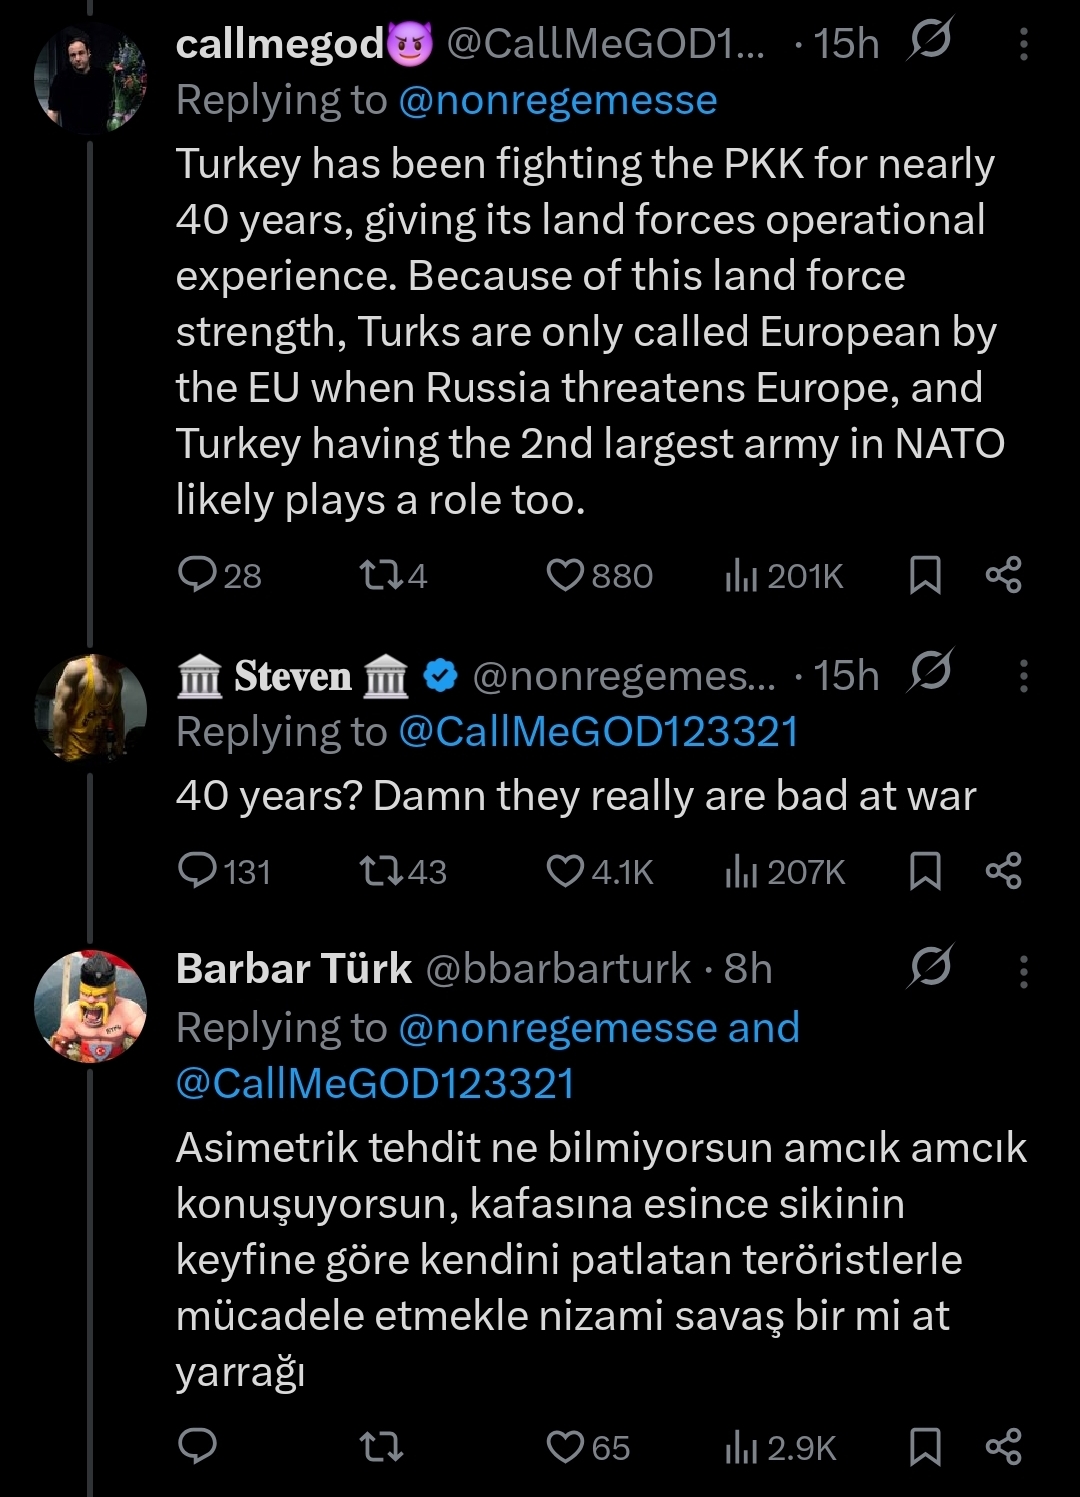Bookmark callmegod's tweet
Screen dimensions: 1080x1497
click(x=925, y=575)
